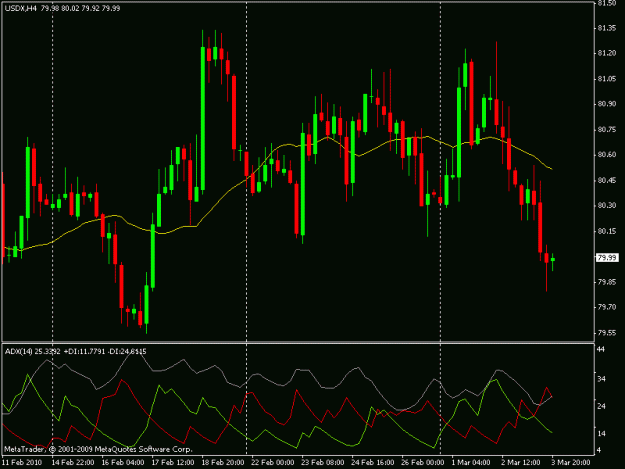Click the 80.90 price scale value
The height and width of the screenshot is (469, 625).
(x=607, y=104)
